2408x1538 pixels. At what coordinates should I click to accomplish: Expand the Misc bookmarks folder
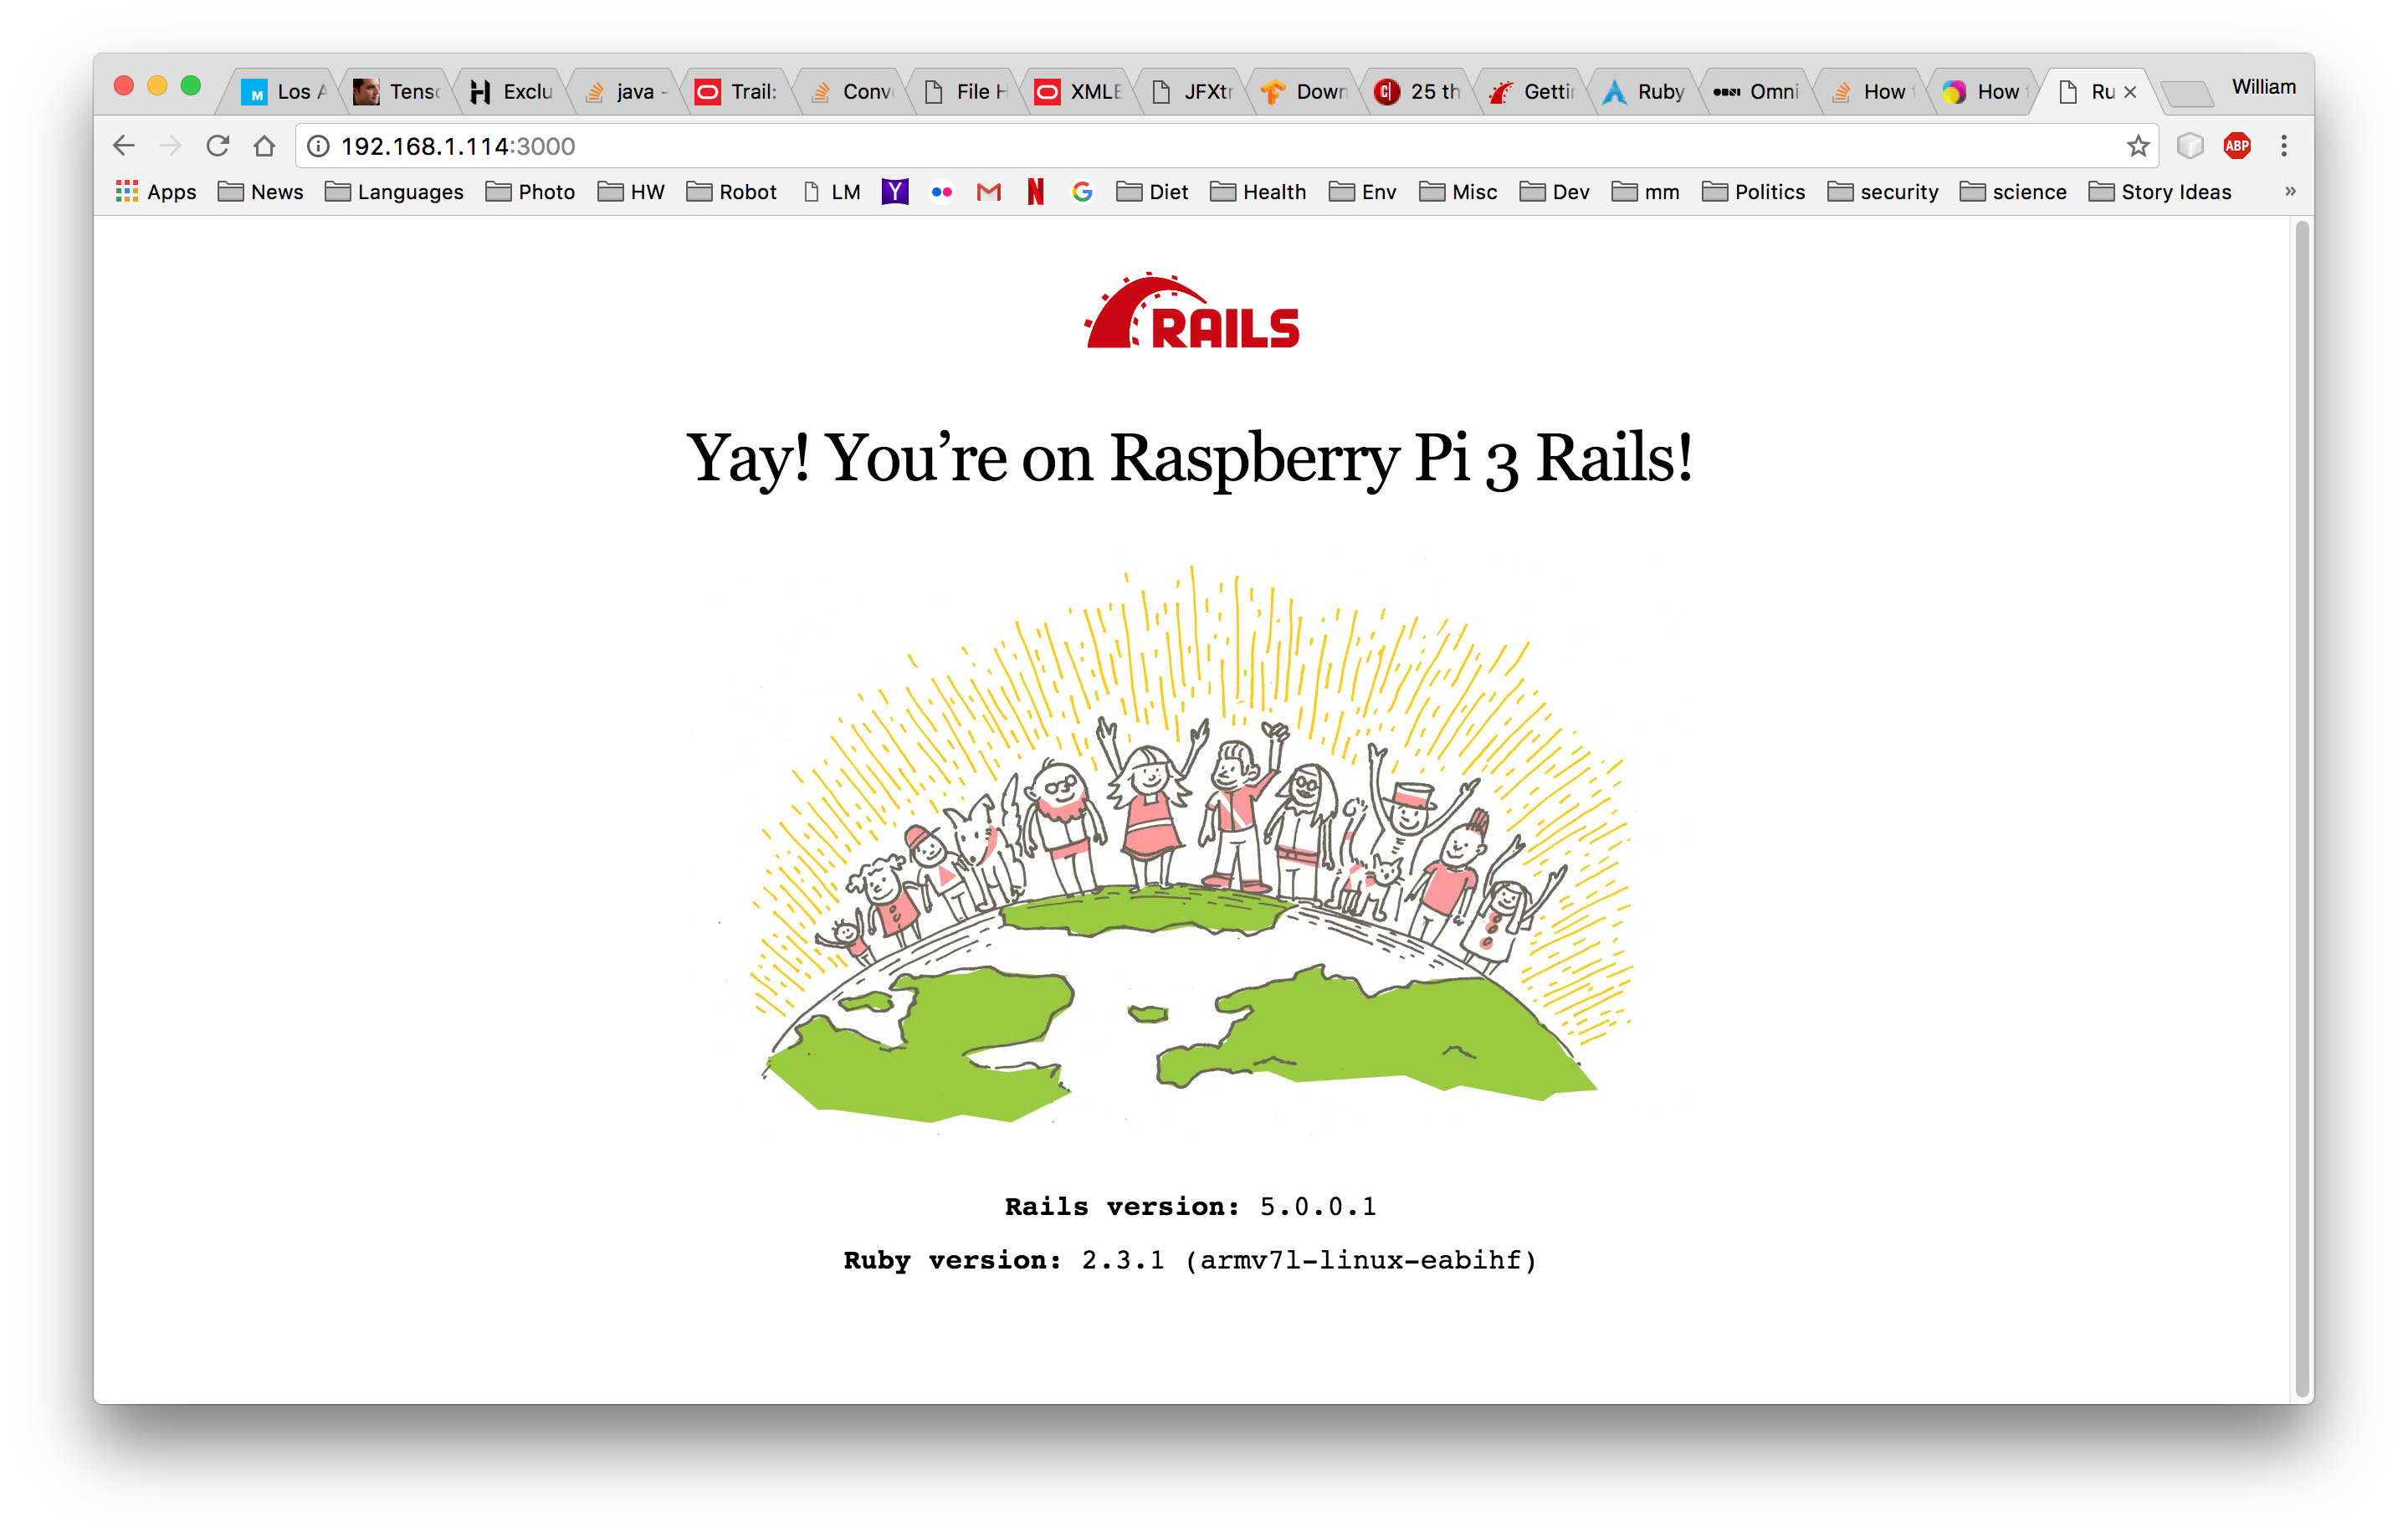pos(1458,192)
